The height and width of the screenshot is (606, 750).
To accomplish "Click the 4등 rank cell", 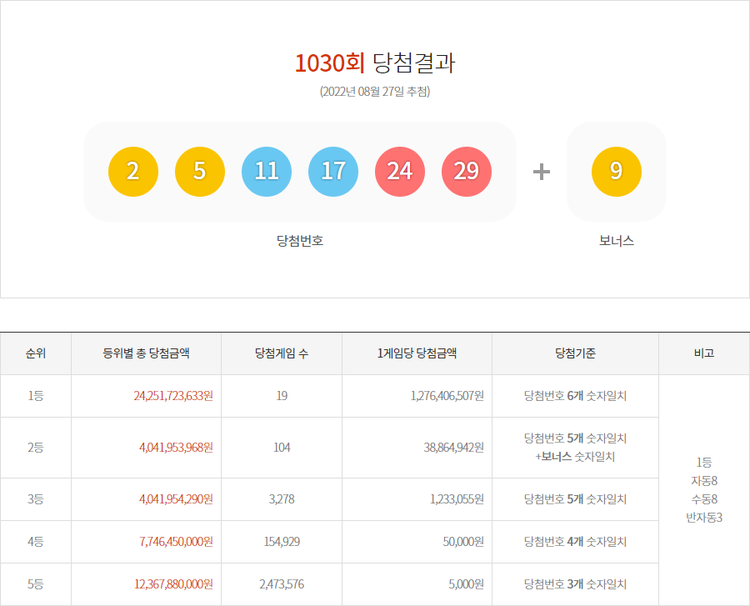I will (36, 542).
